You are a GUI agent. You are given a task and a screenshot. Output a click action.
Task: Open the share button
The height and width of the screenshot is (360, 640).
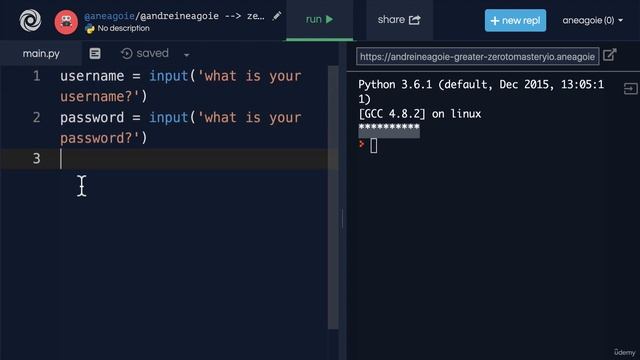pos(399,20)
